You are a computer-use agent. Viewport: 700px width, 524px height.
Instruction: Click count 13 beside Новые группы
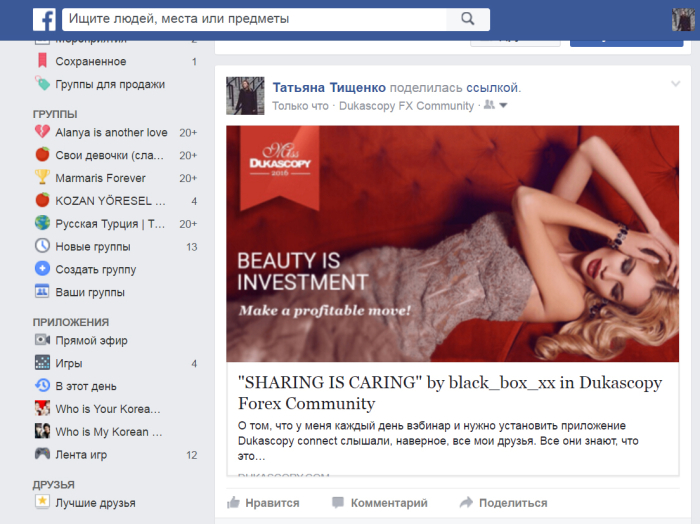pyautogui.click(x=192, y=247)
